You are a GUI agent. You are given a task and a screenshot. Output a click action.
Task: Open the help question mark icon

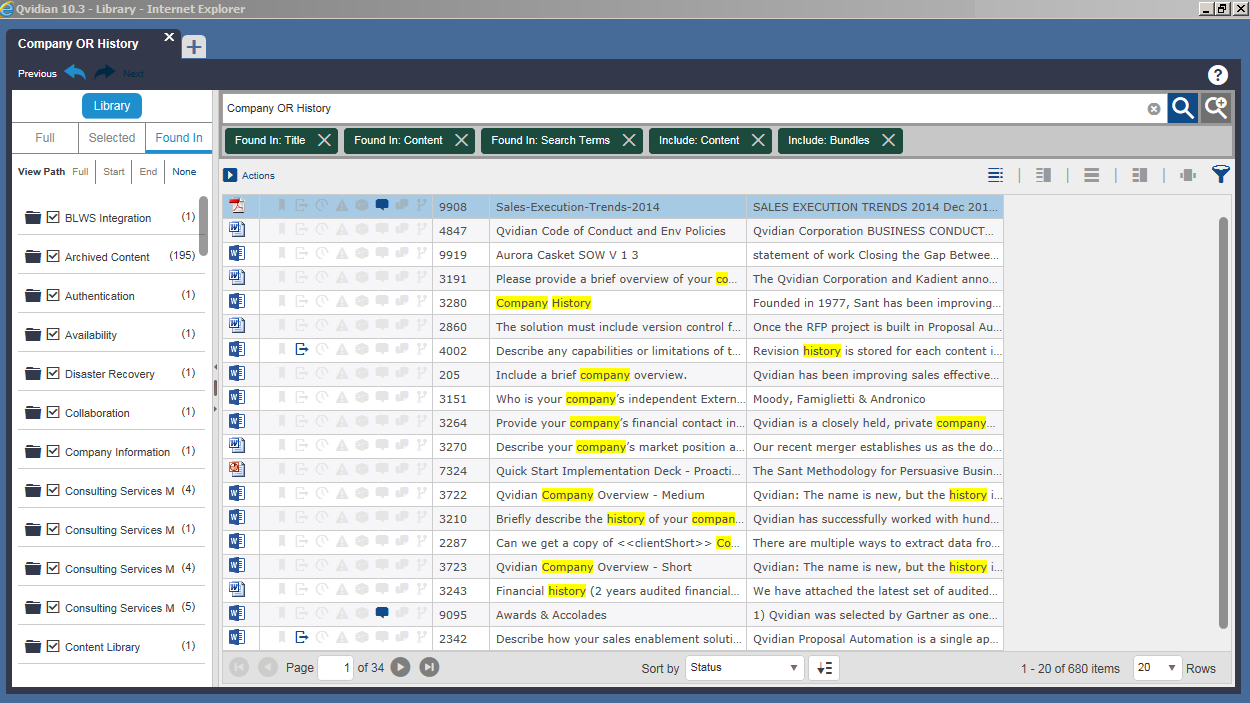[x=1217, y=74]
